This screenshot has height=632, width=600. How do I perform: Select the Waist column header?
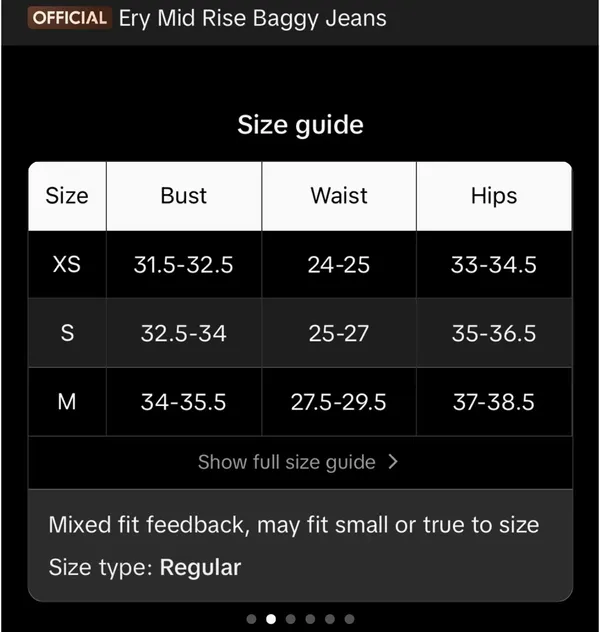tap(339, 196)
